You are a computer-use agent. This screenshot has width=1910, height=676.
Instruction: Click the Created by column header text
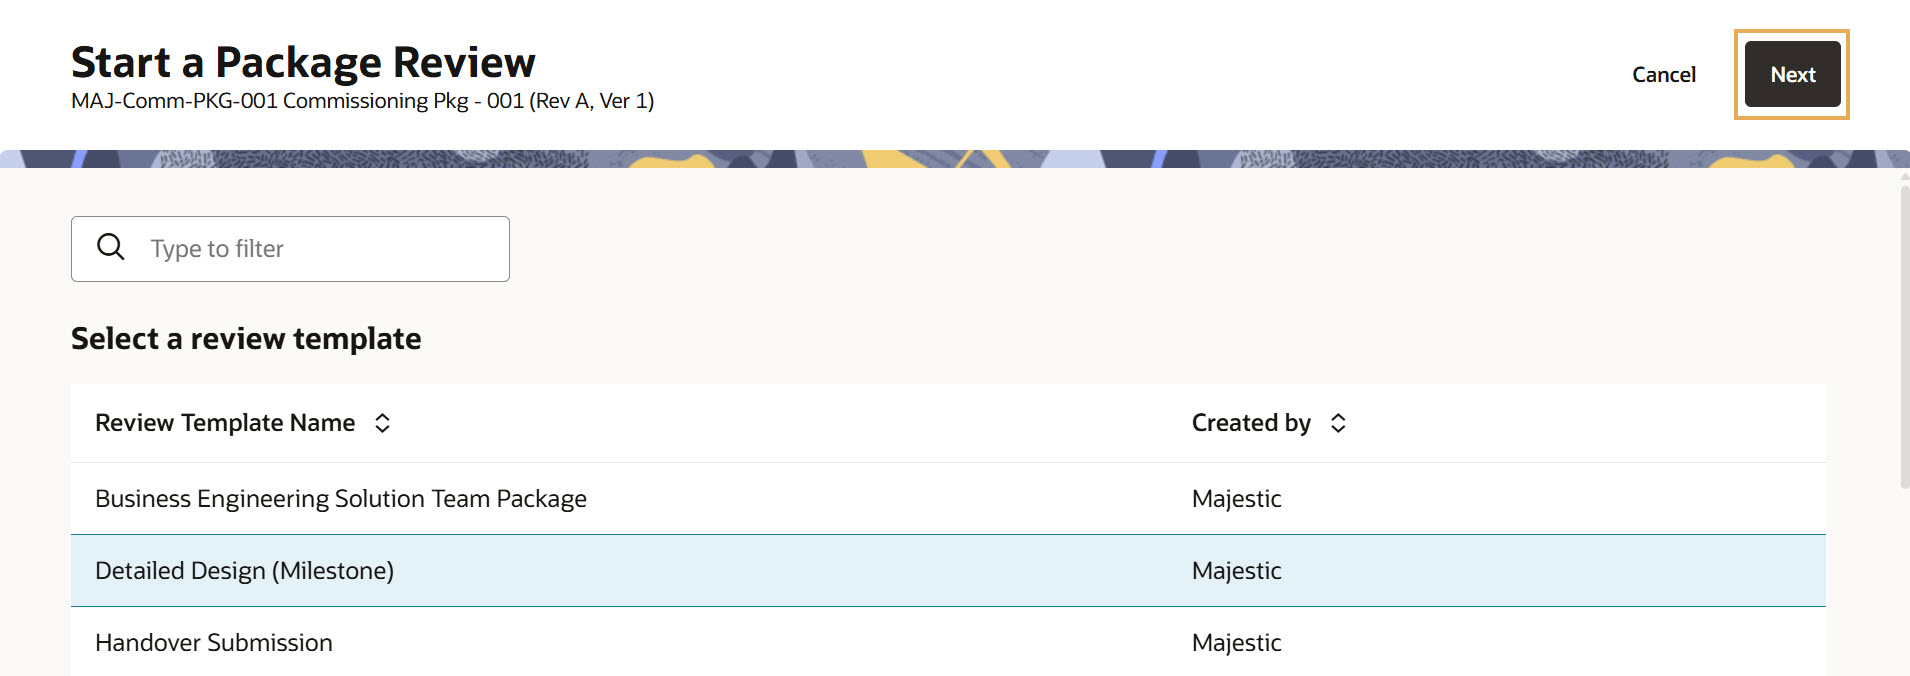[1251, 423]
